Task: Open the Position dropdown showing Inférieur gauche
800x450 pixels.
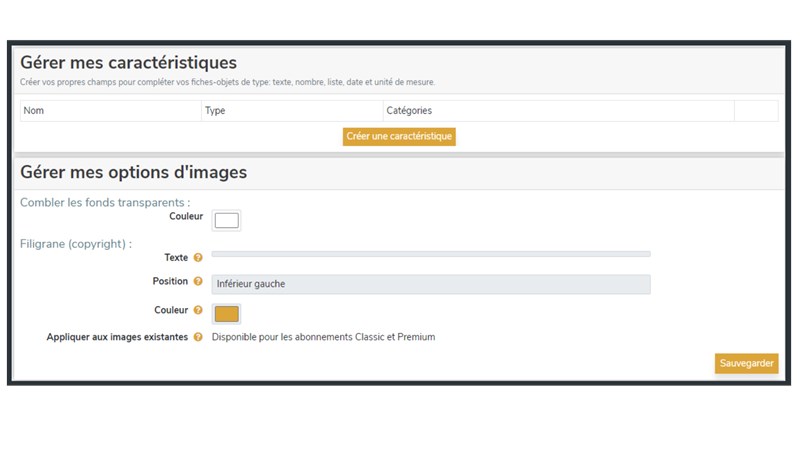Action: click(x=431, y=284)
